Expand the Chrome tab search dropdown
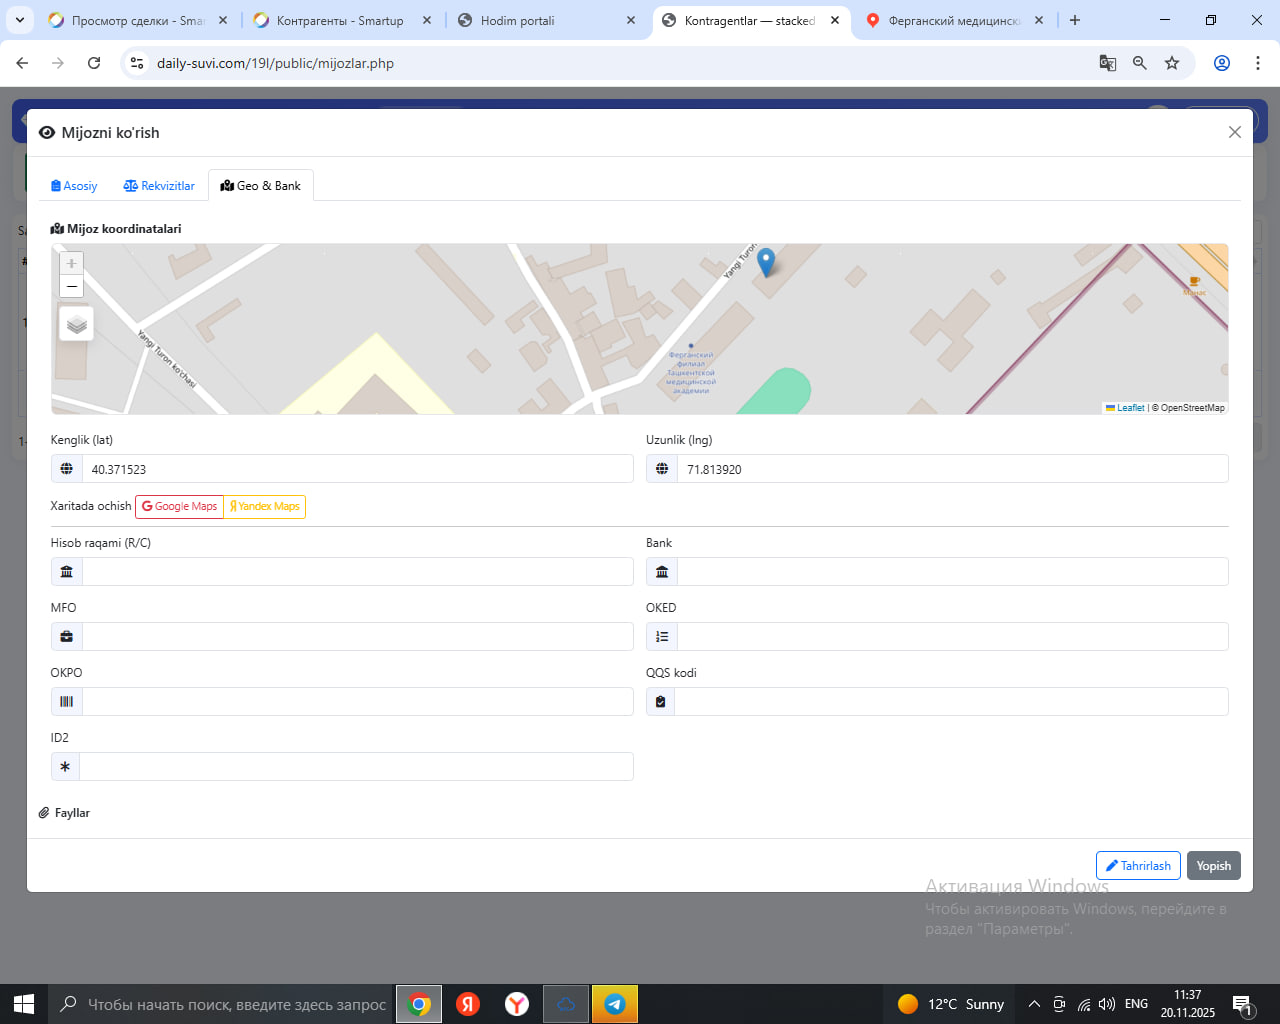This screenshot has height=1024, width=1280. (x=20, y=20)
